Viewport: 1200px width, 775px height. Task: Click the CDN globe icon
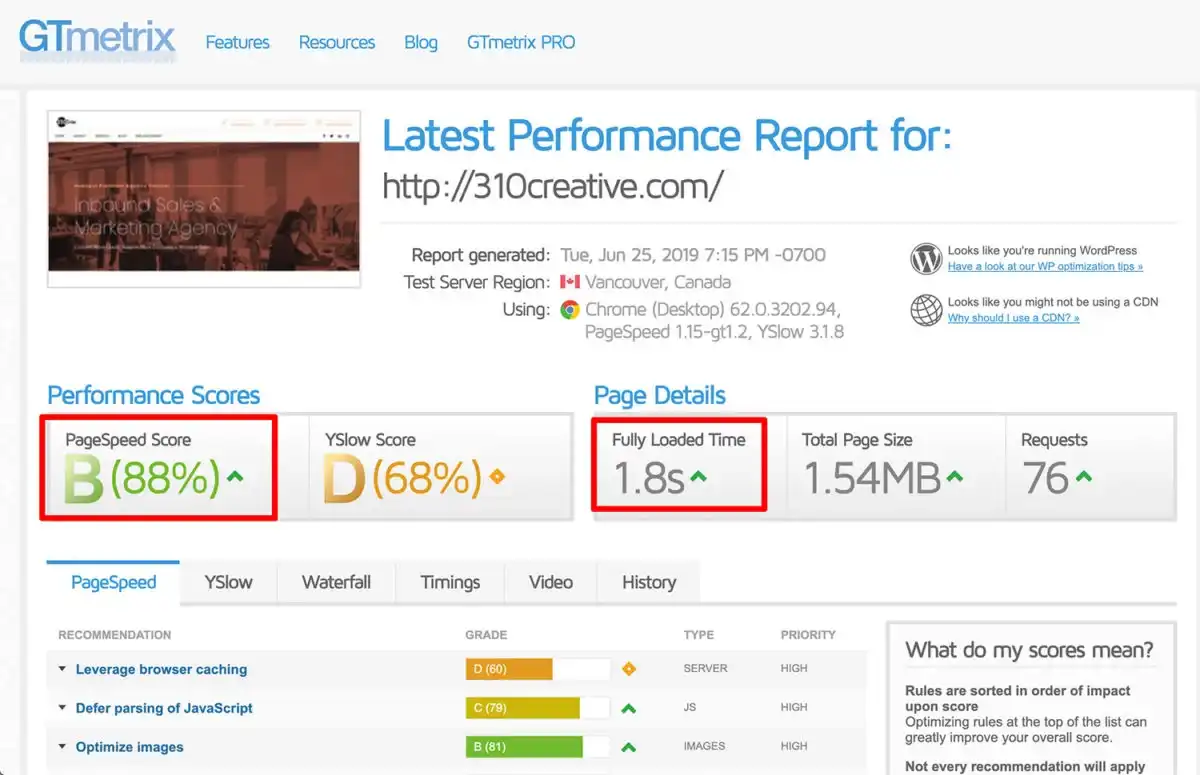pos(926,310)
